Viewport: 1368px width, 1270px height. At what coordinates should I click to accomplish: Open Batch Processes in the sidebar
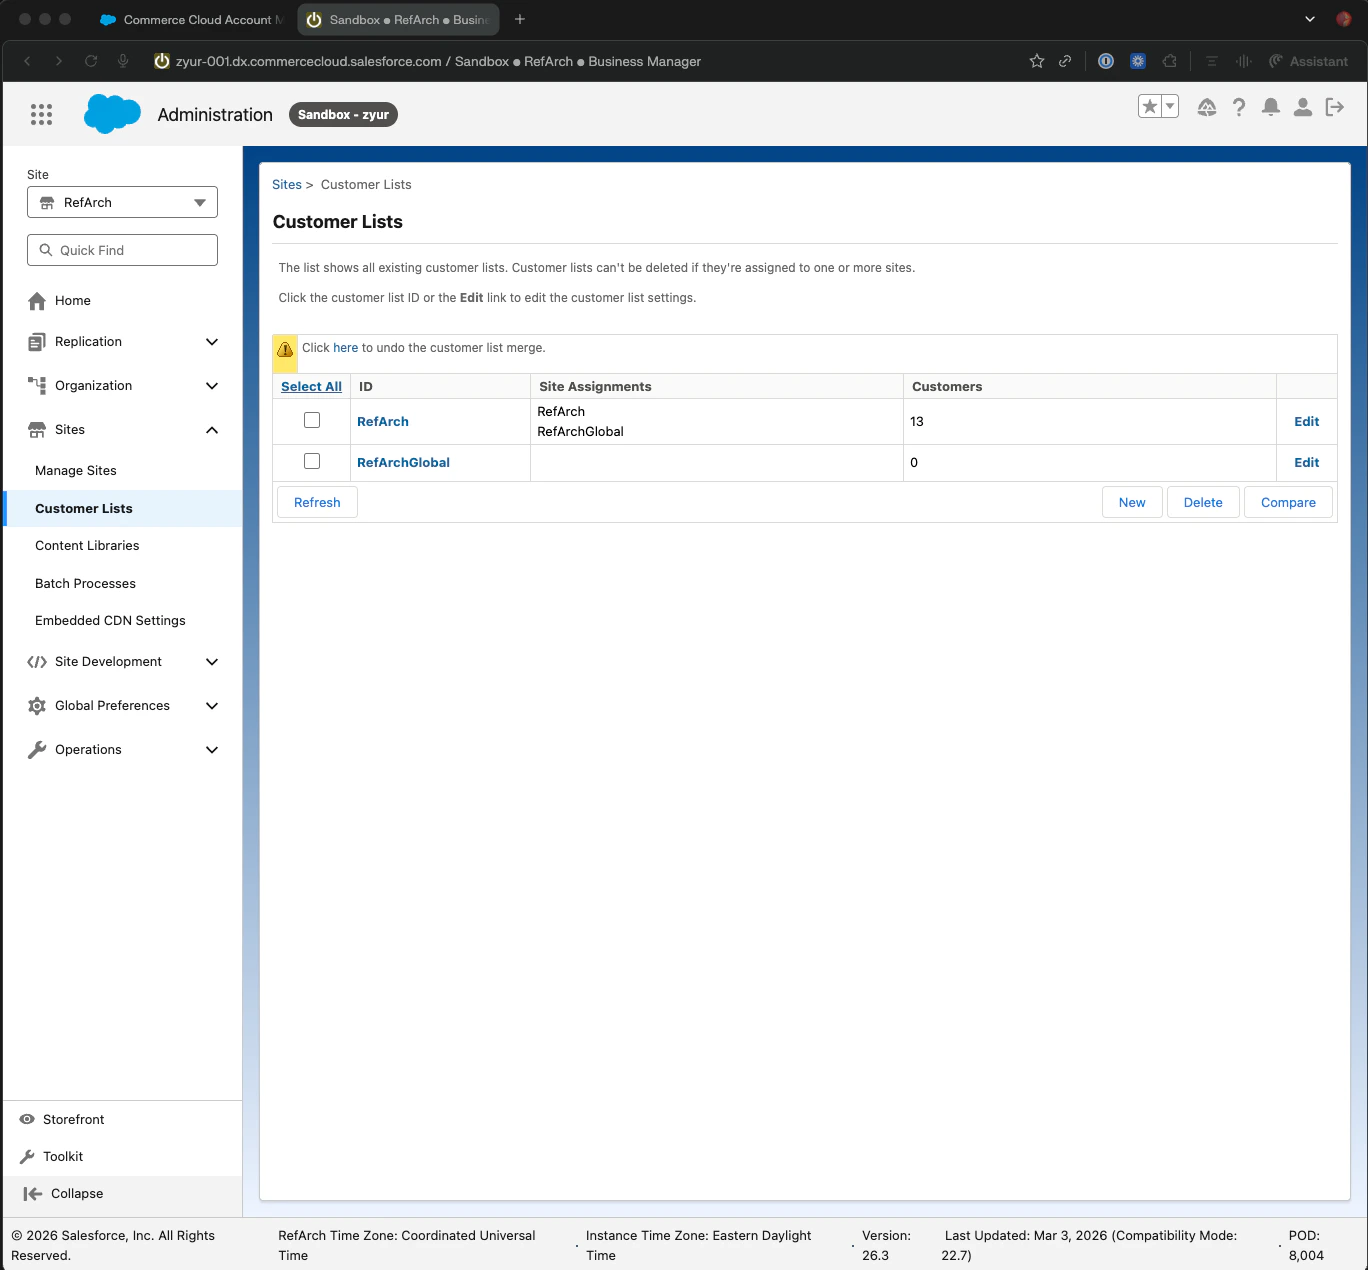(85, 584)
